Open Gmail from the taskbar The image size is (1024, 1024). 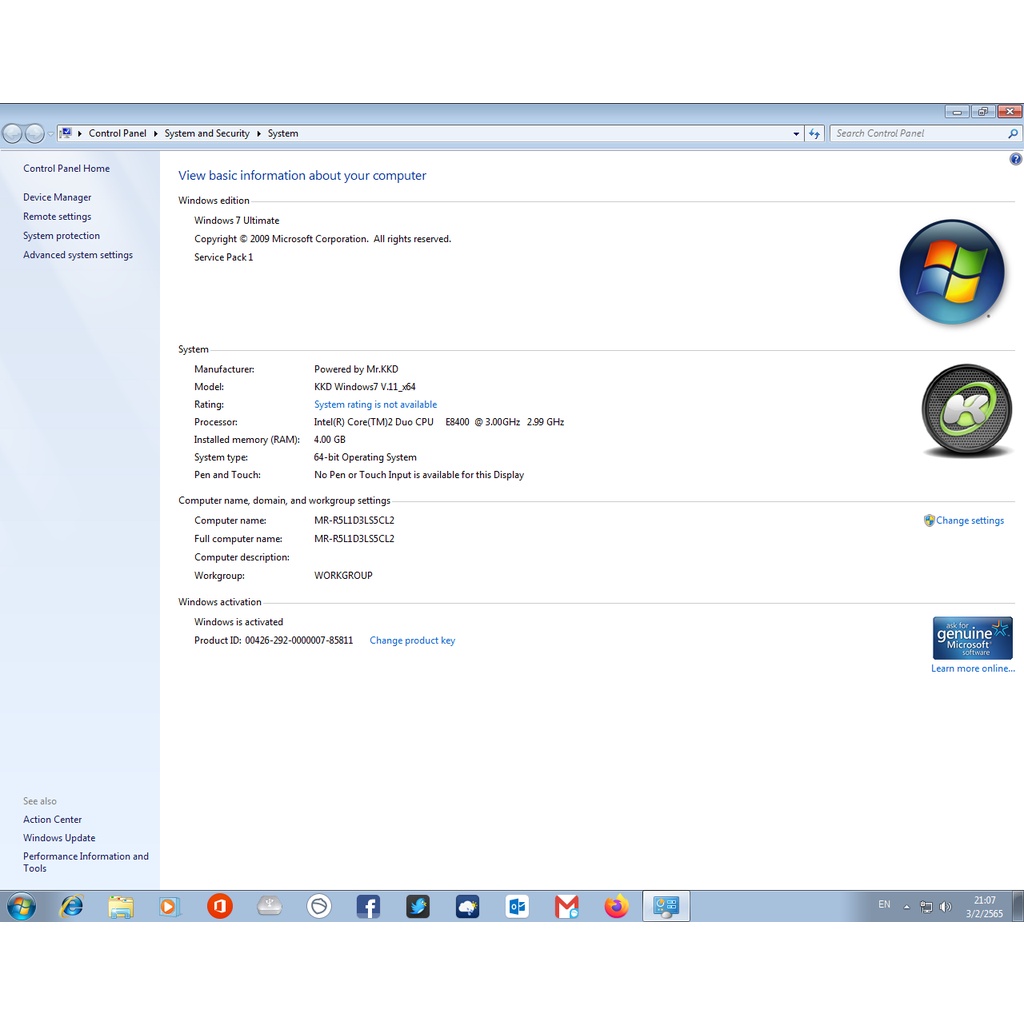[567, 906]
